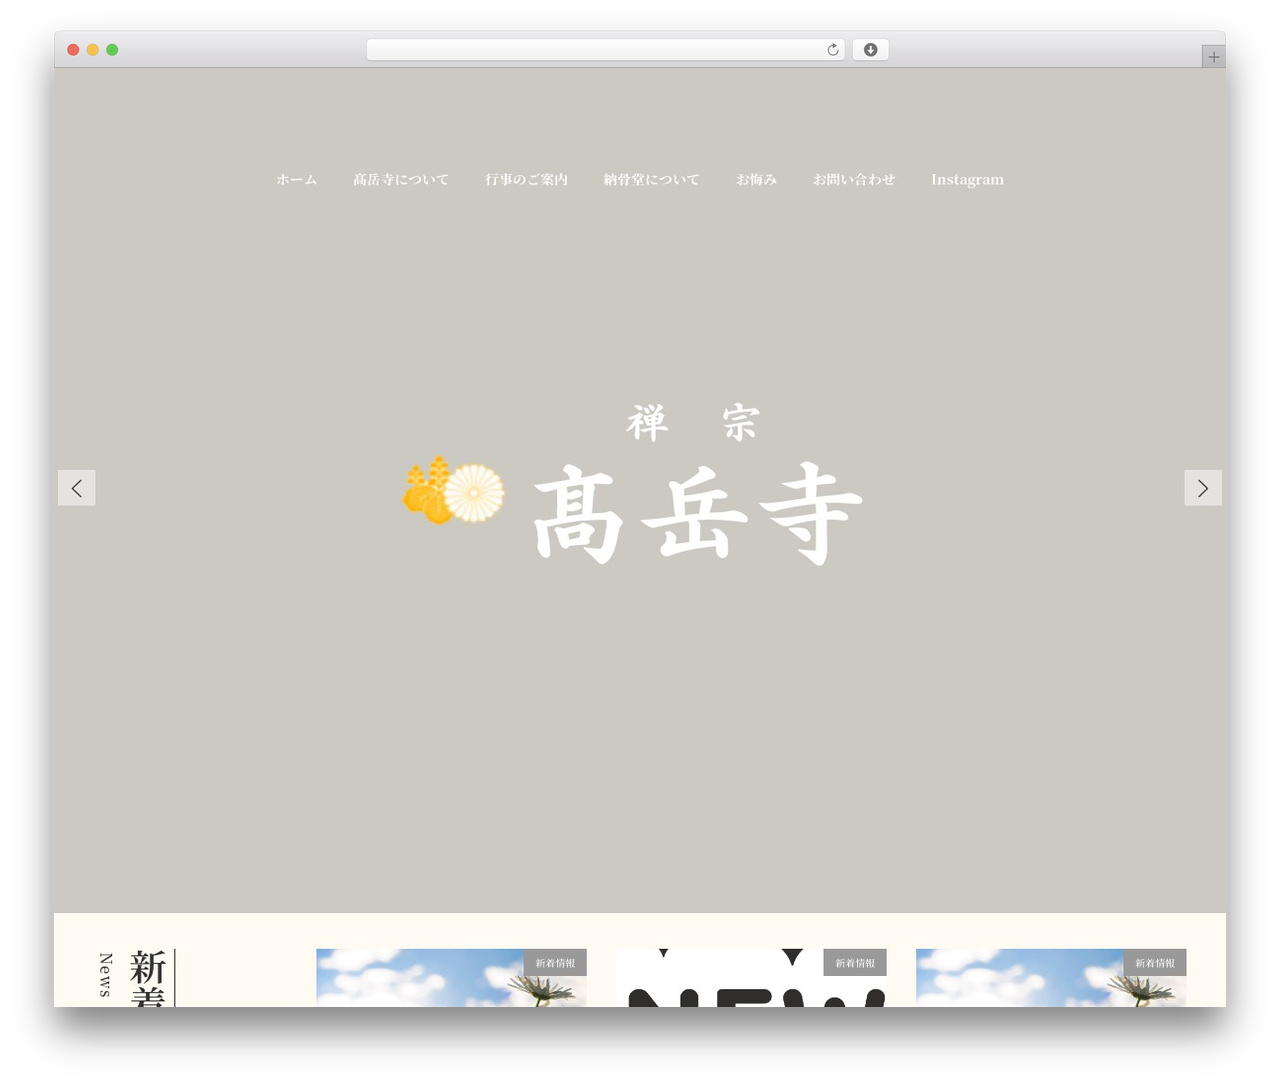Viewport: 1280px width, 1084px height.
Task: Click 新着情報 tag on NEW card
Action: point(855,963)
